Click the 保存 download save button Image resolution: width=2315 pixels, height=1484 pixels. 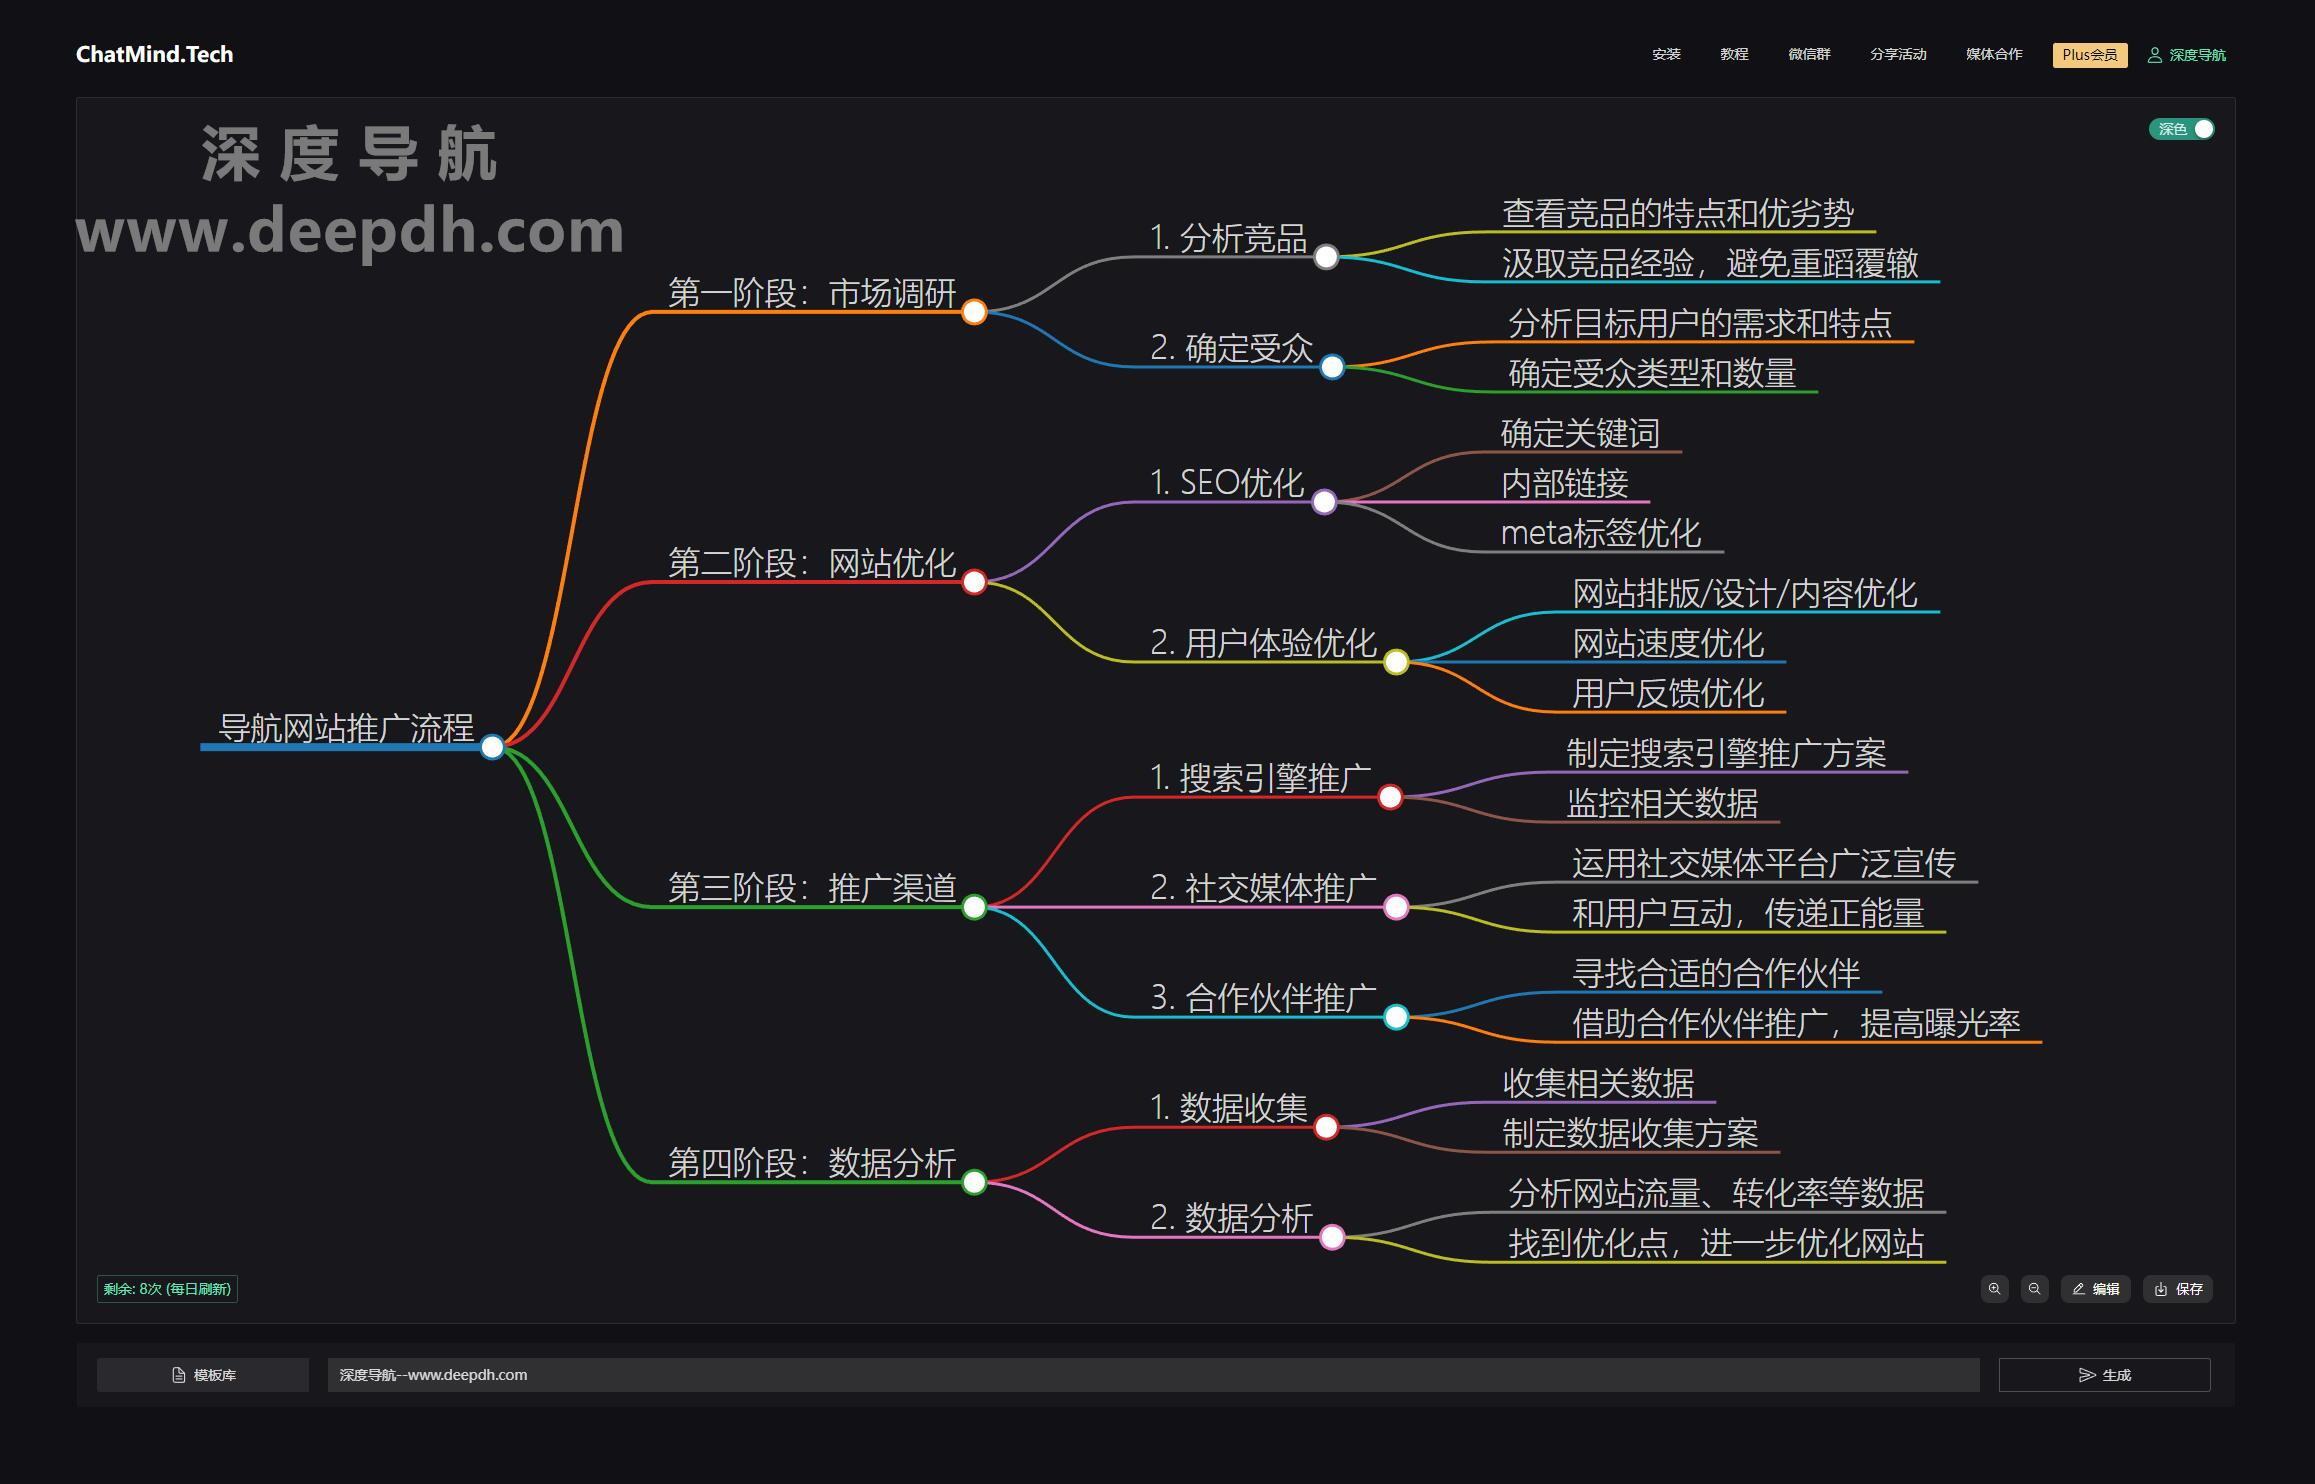coord(2178,1289)
